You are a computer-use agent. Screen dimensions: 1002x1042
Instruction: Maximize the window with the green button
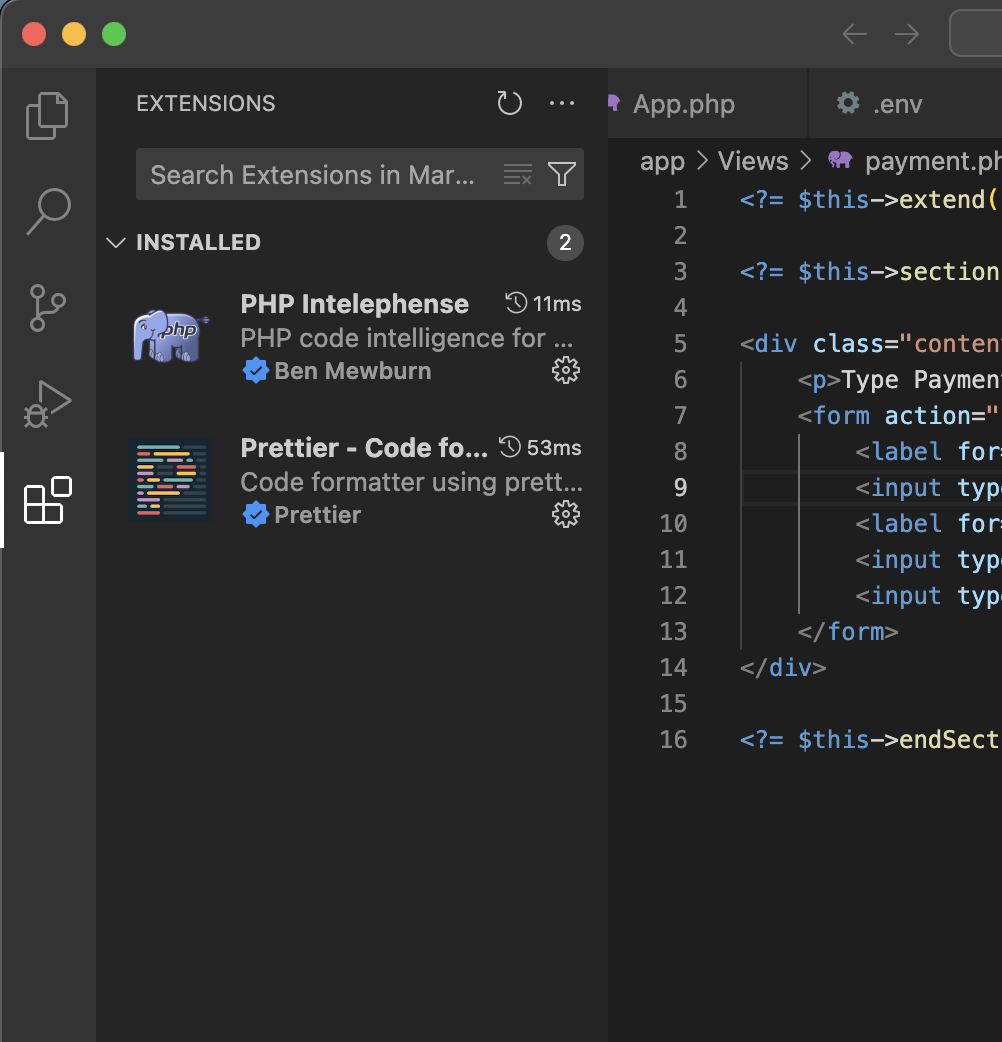114,34
